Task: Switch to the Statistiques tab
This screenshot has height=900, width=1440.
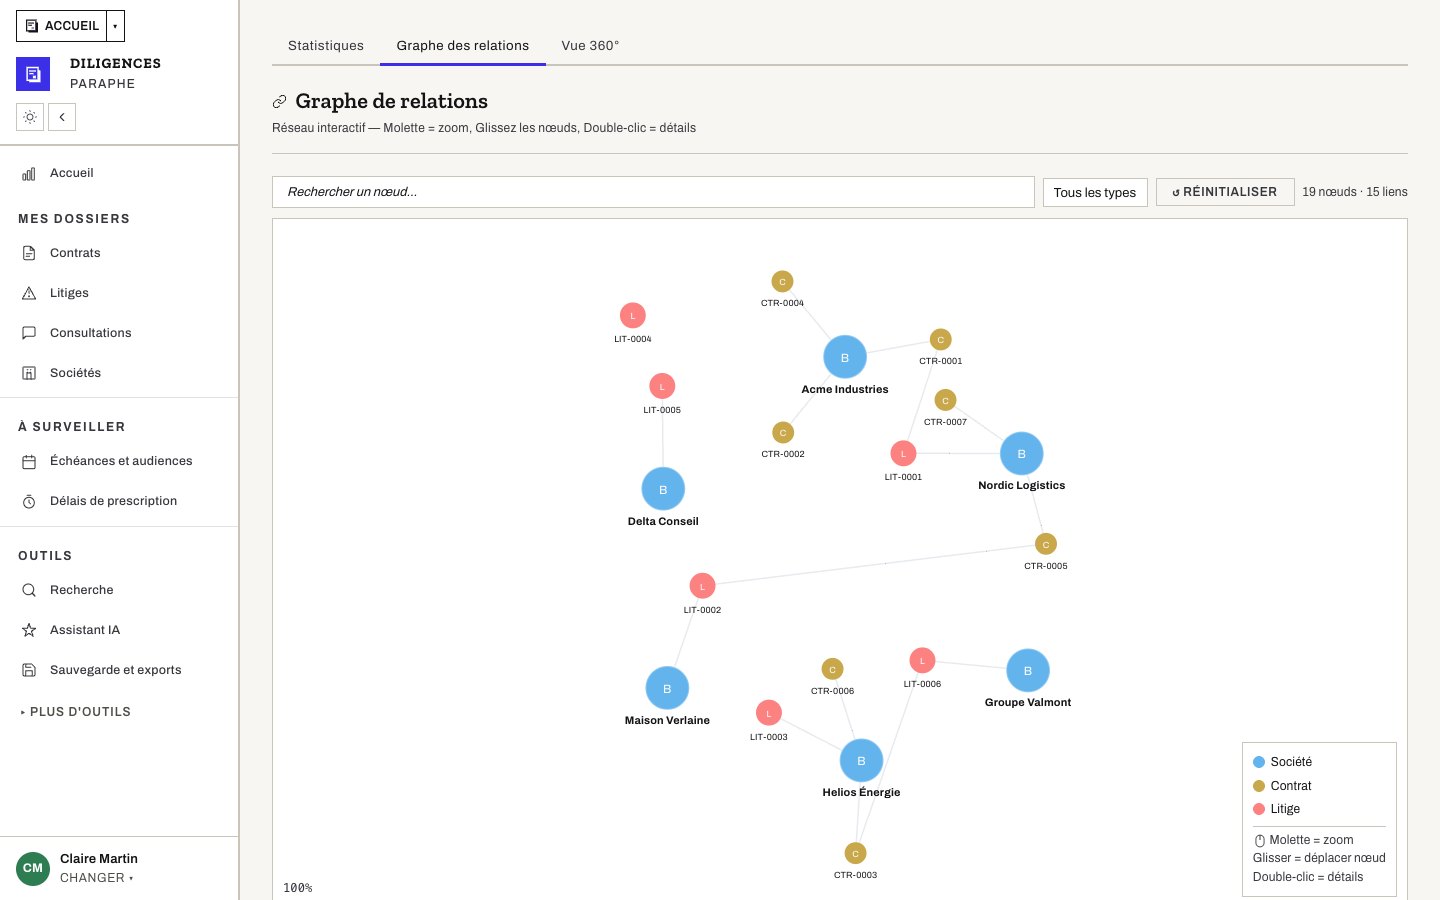Action: tap(326, 46)
